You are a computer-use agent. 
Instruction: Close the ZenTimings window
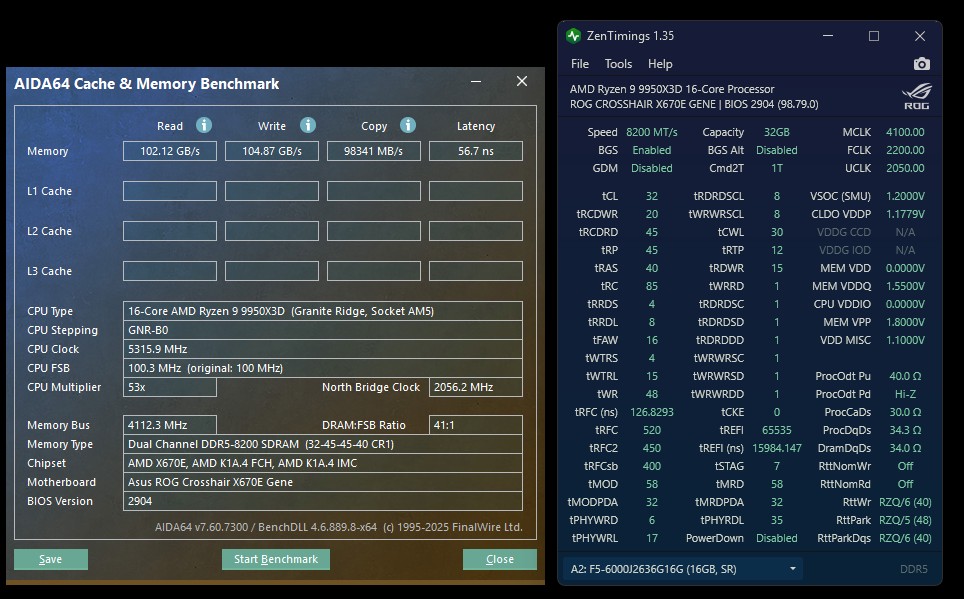tap(920, 36)
